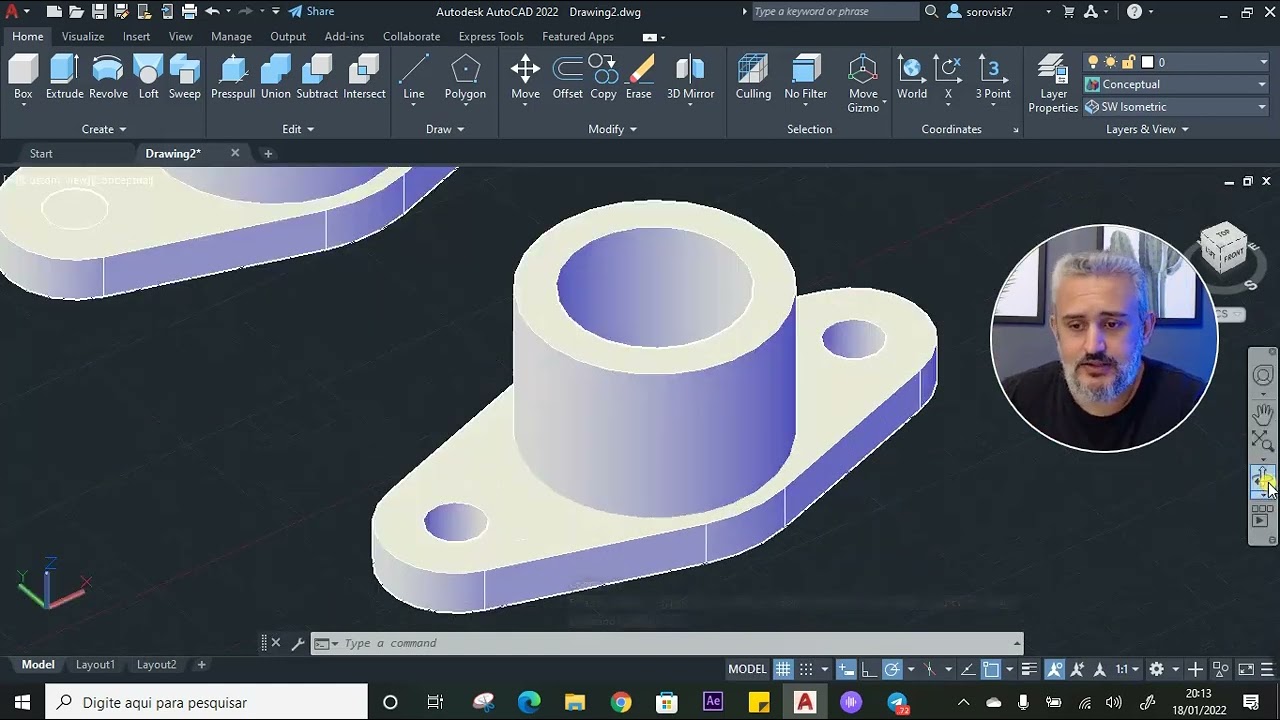Open the Manage ribbon tab
Screen dimensions: 1280x720
click(231, 36)
